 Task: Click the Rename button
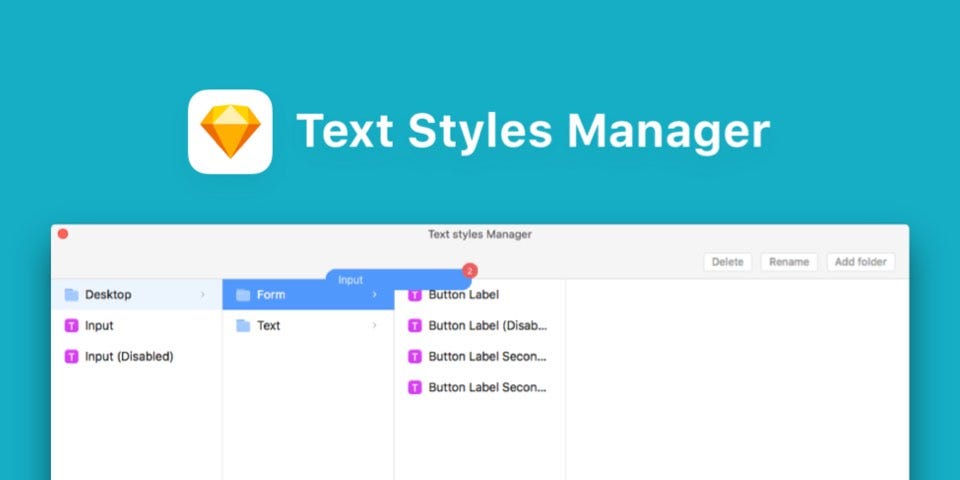[x=789, y=262]
